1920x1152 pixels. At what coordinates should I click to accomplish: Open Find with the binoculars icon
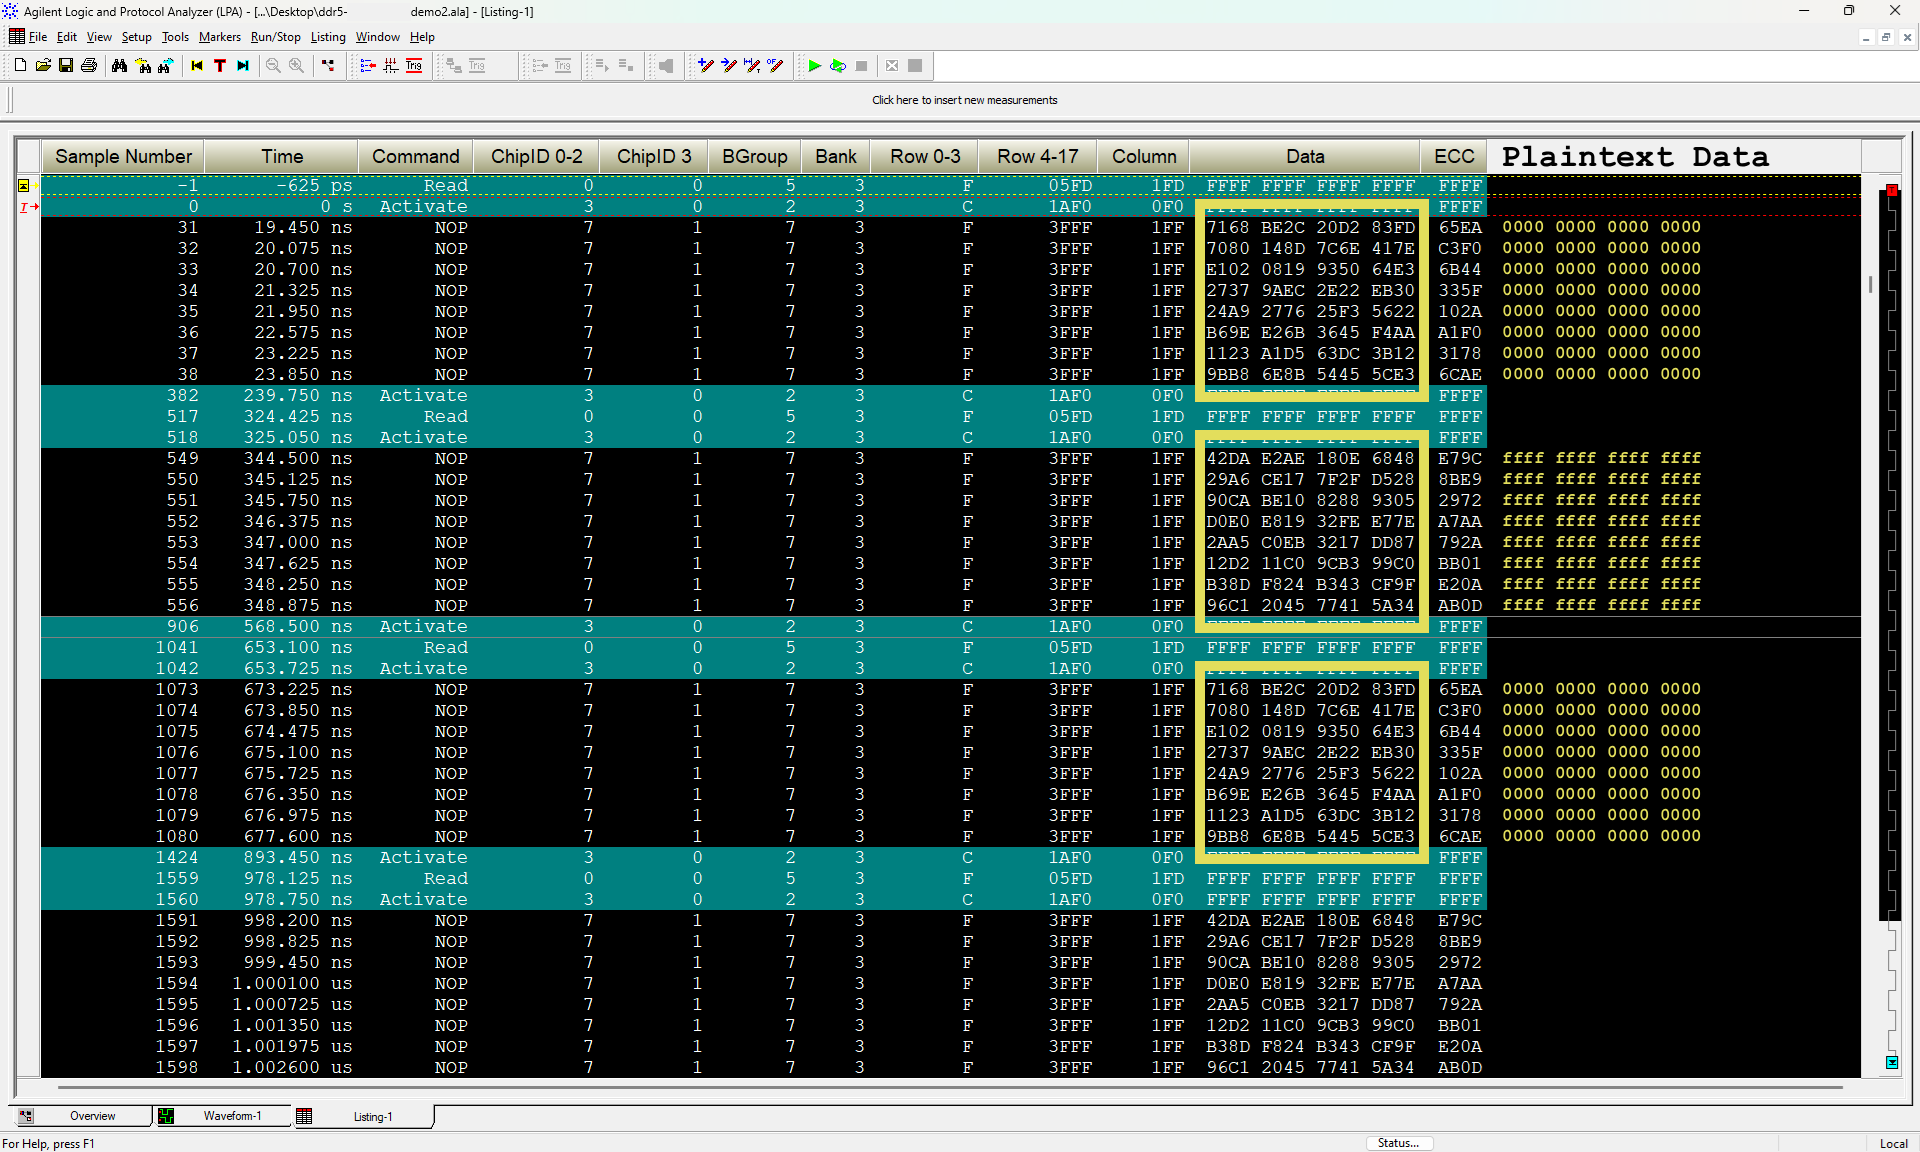coord(120,66)
